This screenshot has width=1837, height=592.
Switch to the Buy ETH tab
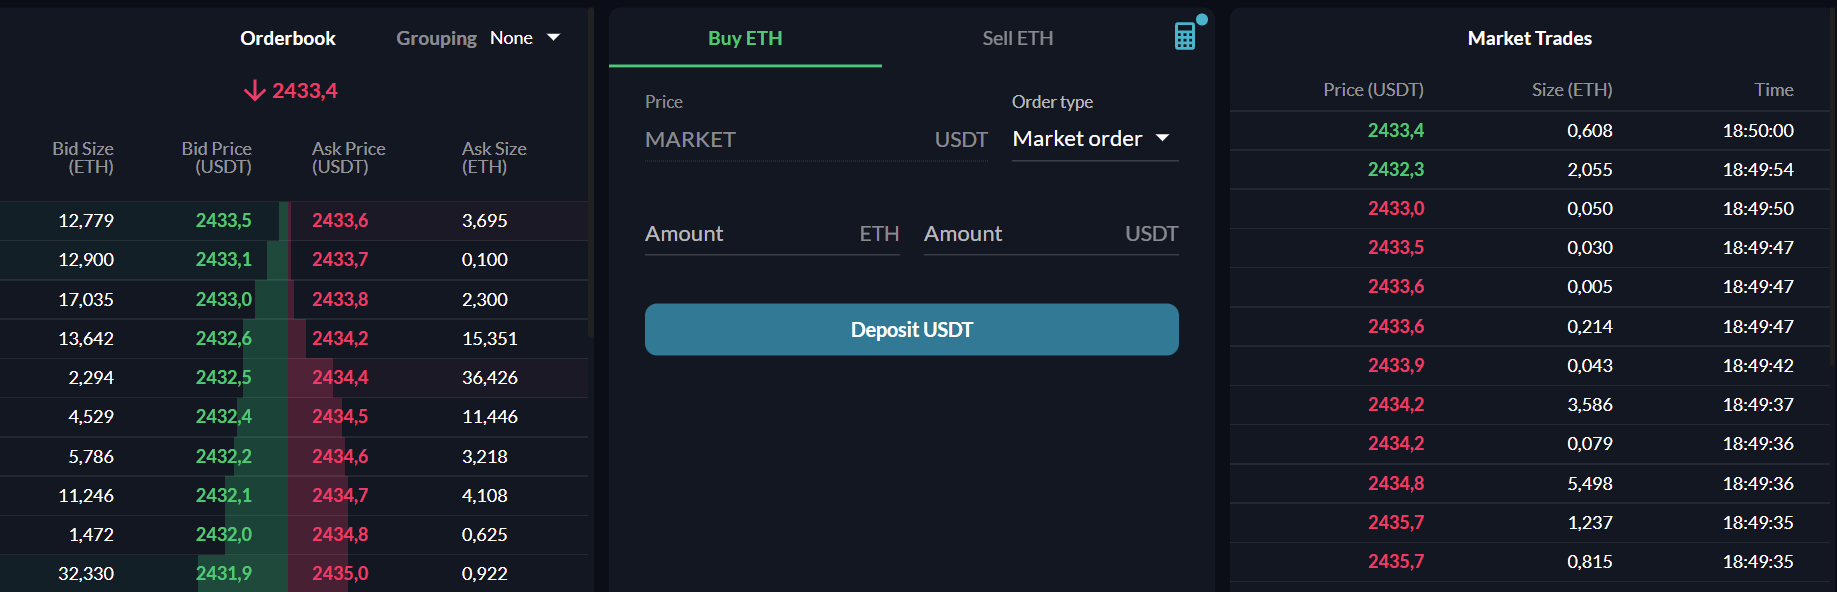[x=745, y=38]
